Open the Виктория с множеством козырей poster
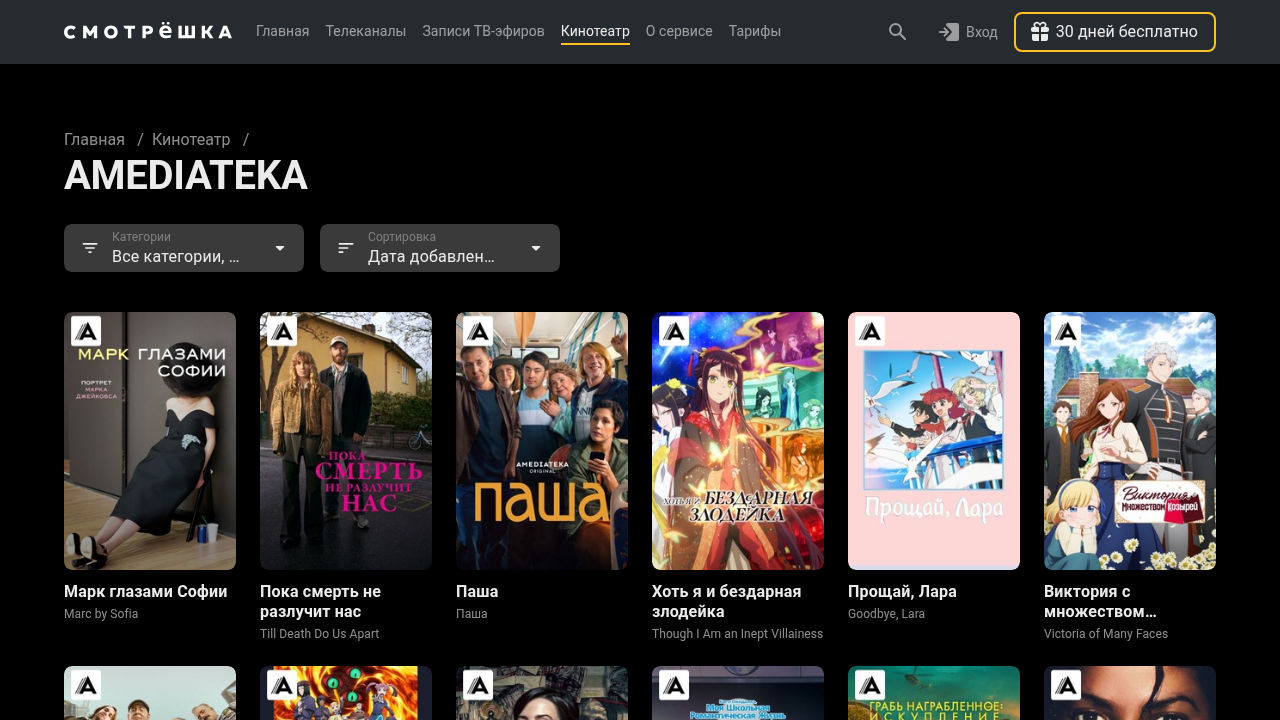The width and height of the screenshot is (1280, 720). [1130, 441]
